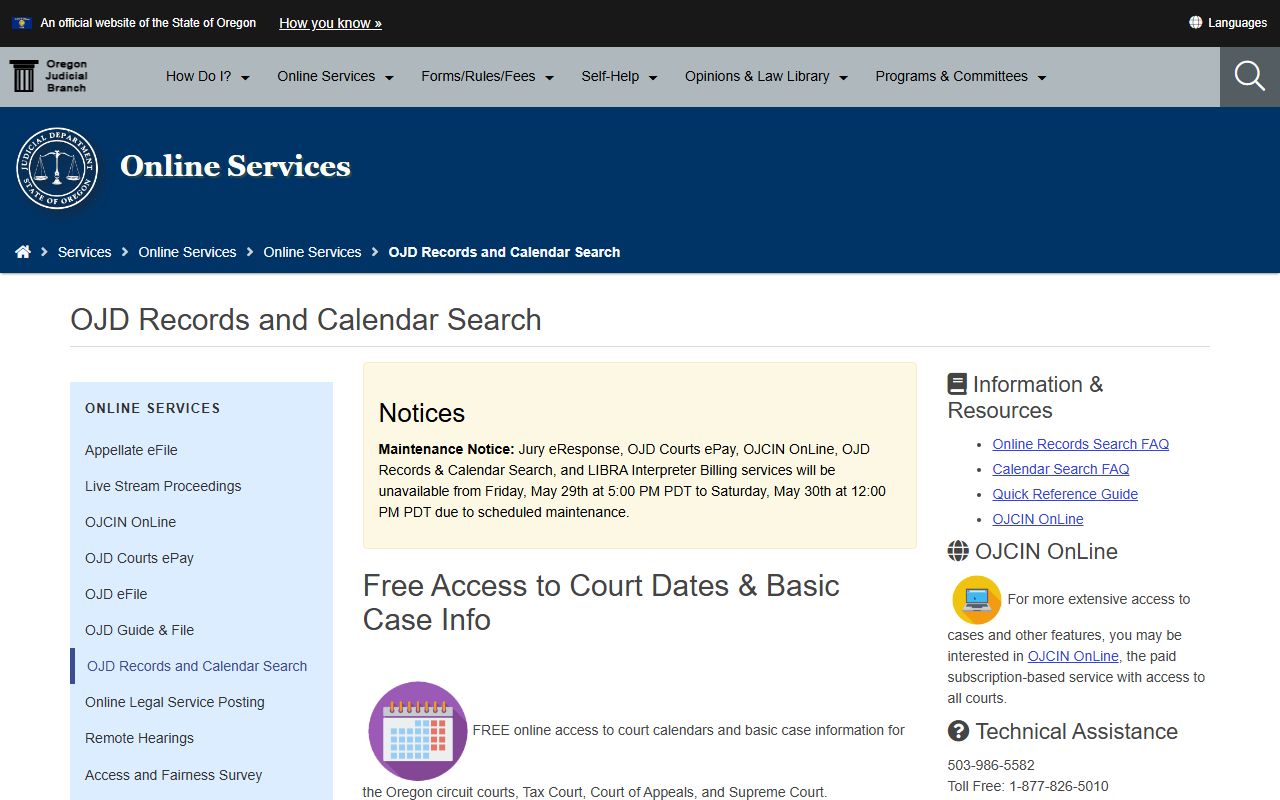Expand Programs & Committees menu
Viewport: 1280px width, 800px height.
[961, 76]
